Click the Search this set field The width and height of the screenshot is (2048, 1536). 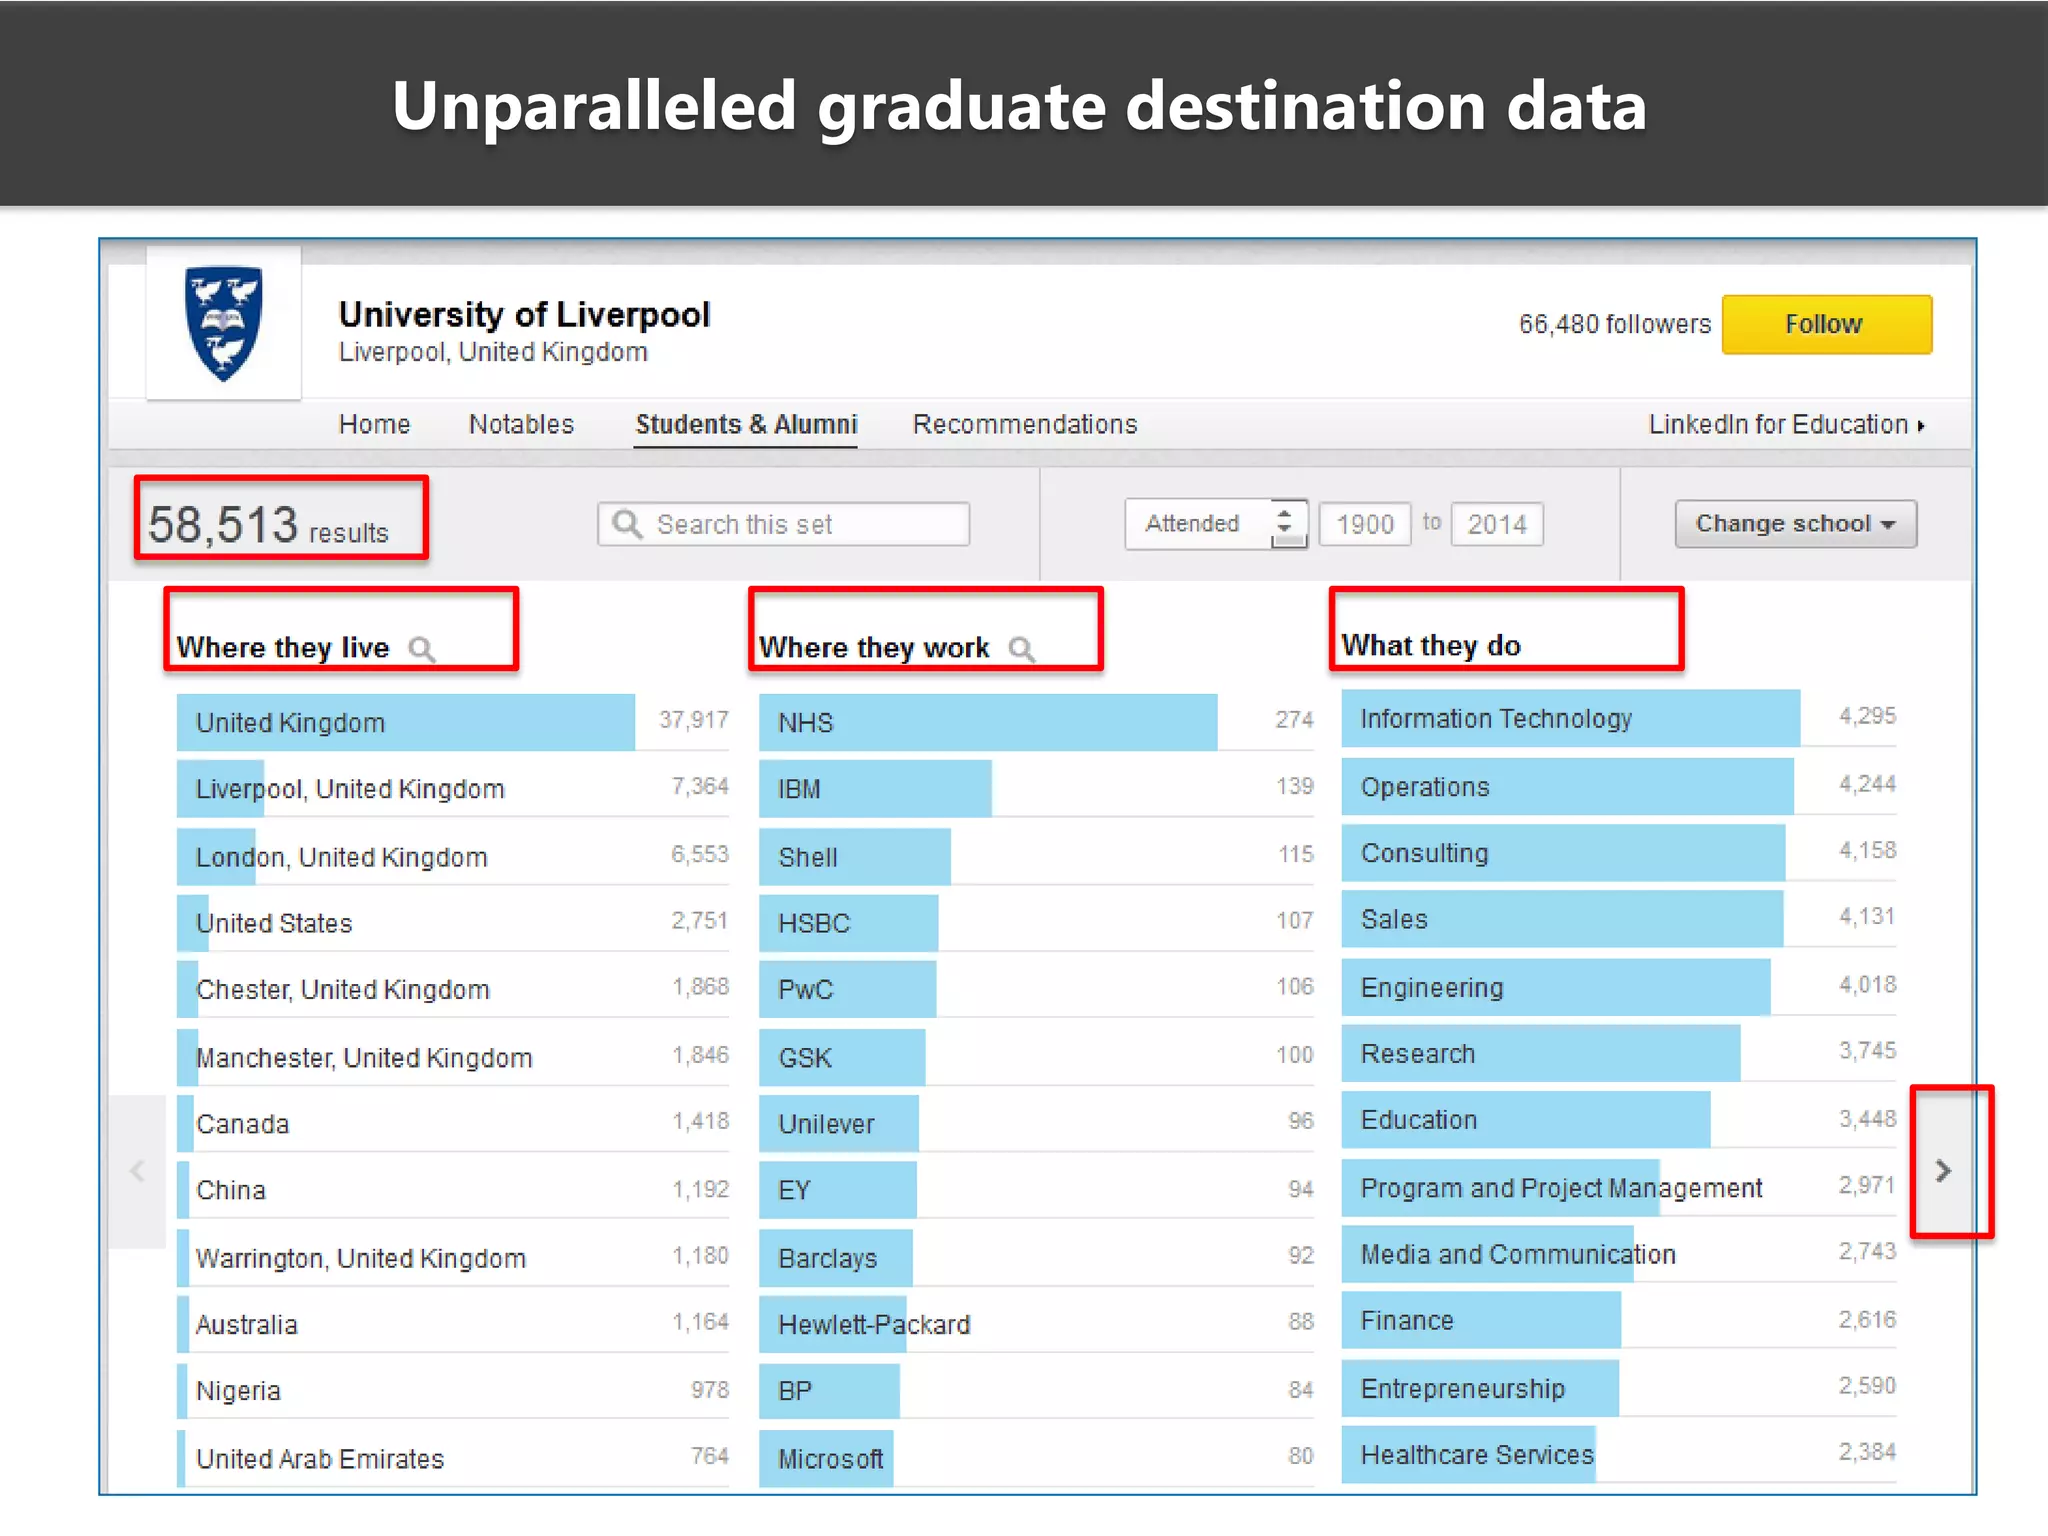[783, 524]
